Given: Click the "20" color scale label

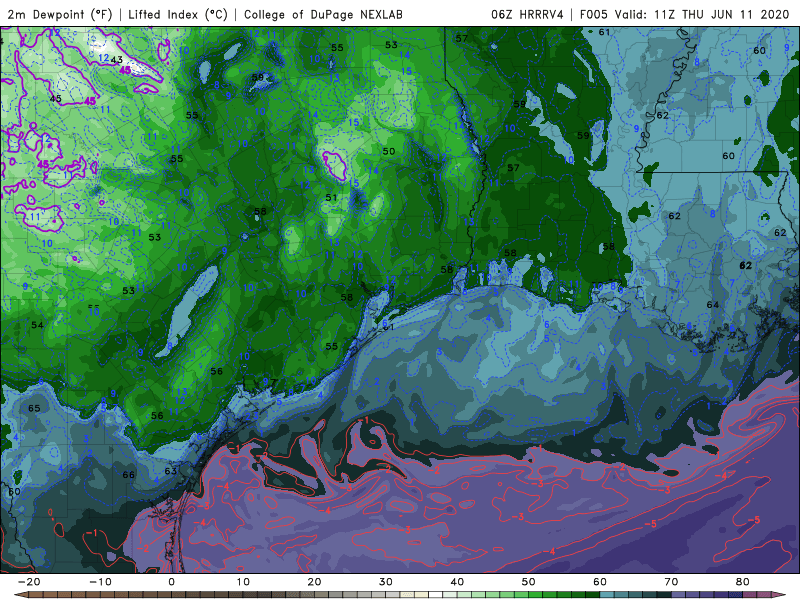Looking at the screenshot, I should click(x=314, y=582).
